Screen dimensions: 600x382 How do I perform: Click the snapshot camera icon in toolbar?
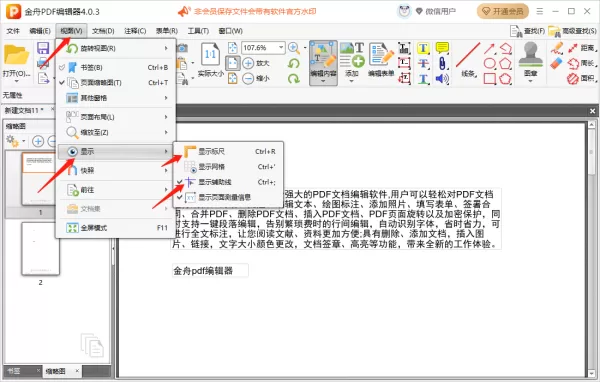pos(183,48)
